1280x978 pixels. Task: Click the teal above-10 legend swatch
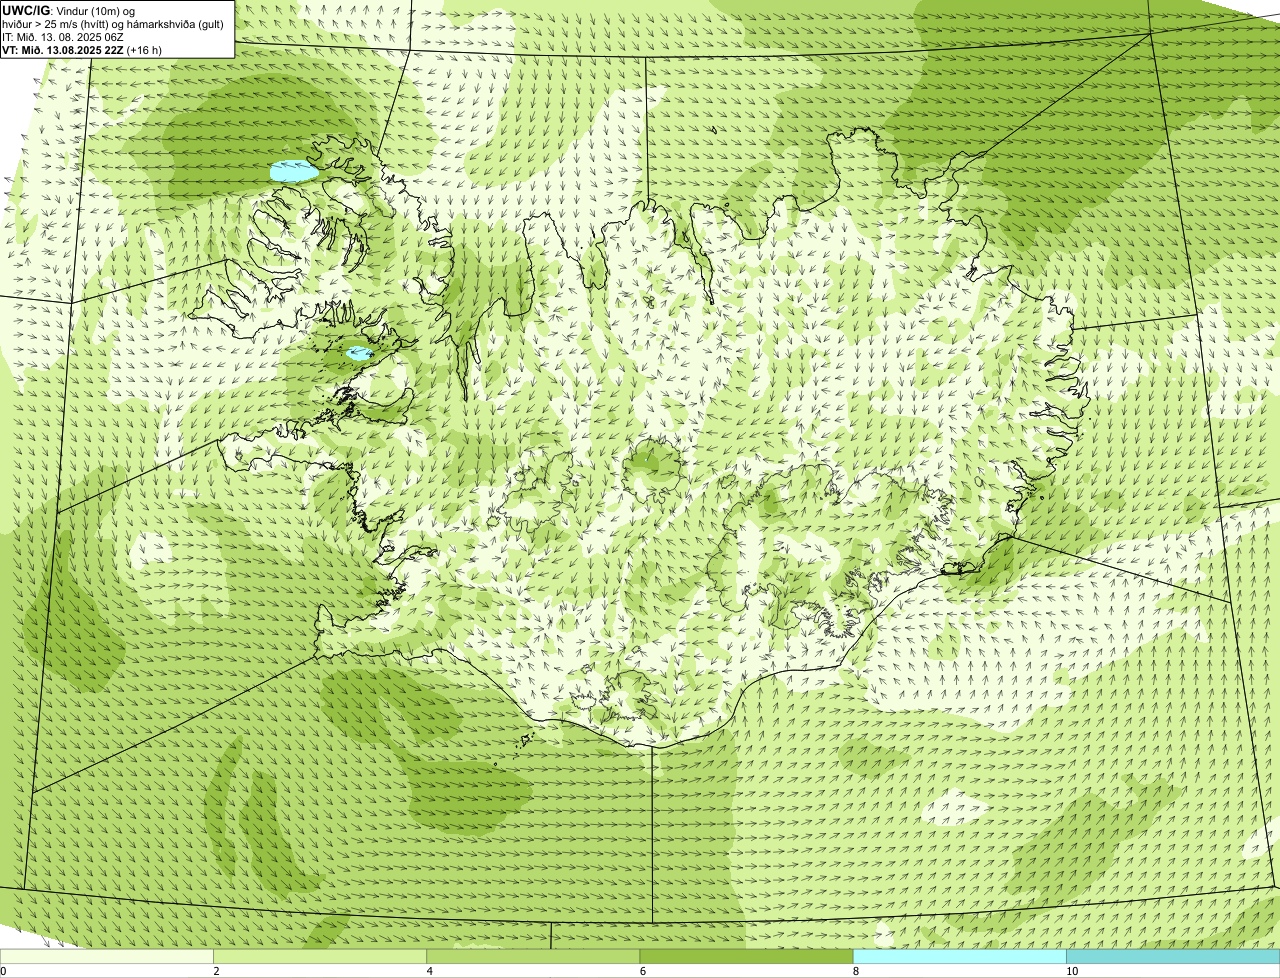(x=1173, y=957)
